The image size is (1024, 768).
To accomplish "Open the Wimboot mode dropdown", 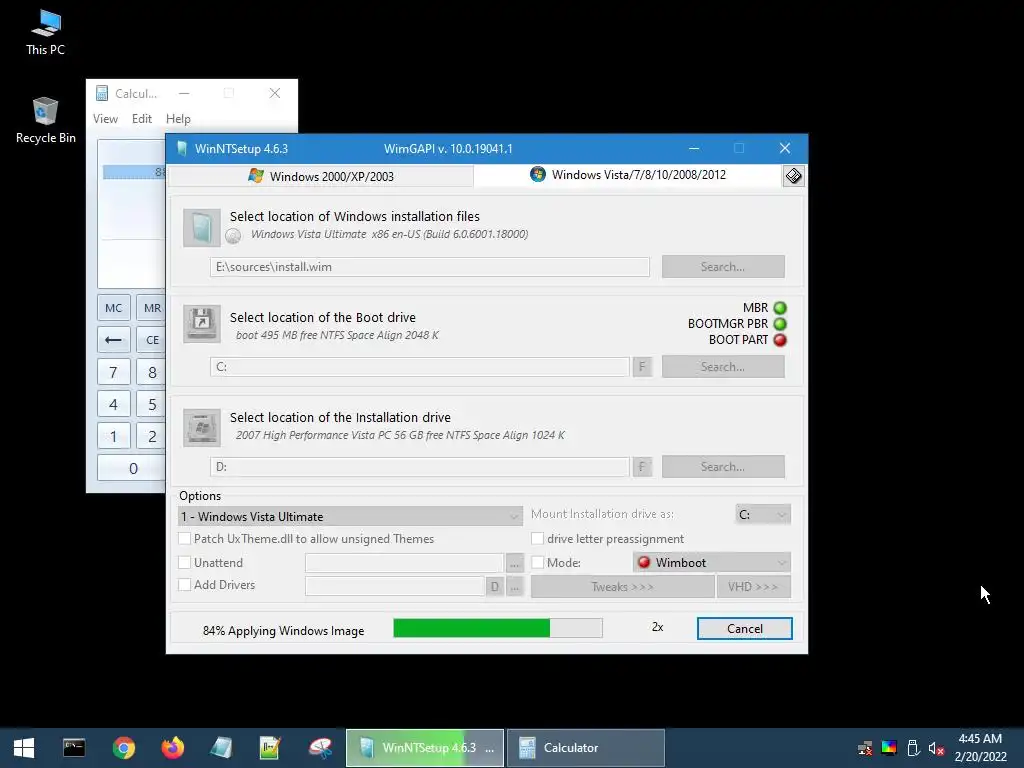I will (x=712, y=562).
